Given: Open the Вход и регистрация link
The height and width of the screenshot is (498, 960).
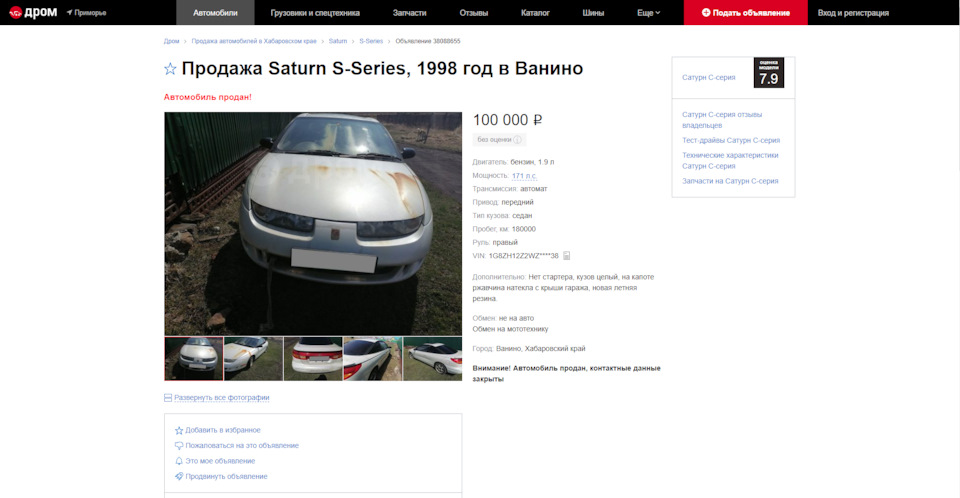Looking at the screenshot, I should pos(853,12).
